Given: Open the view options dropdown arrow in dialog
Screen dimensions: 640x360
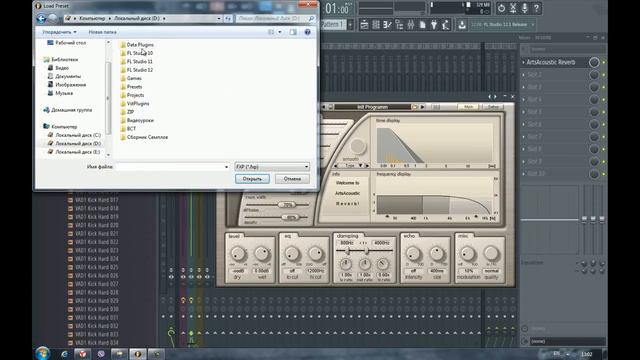Looking at the screenshot, I should (280, 32).
